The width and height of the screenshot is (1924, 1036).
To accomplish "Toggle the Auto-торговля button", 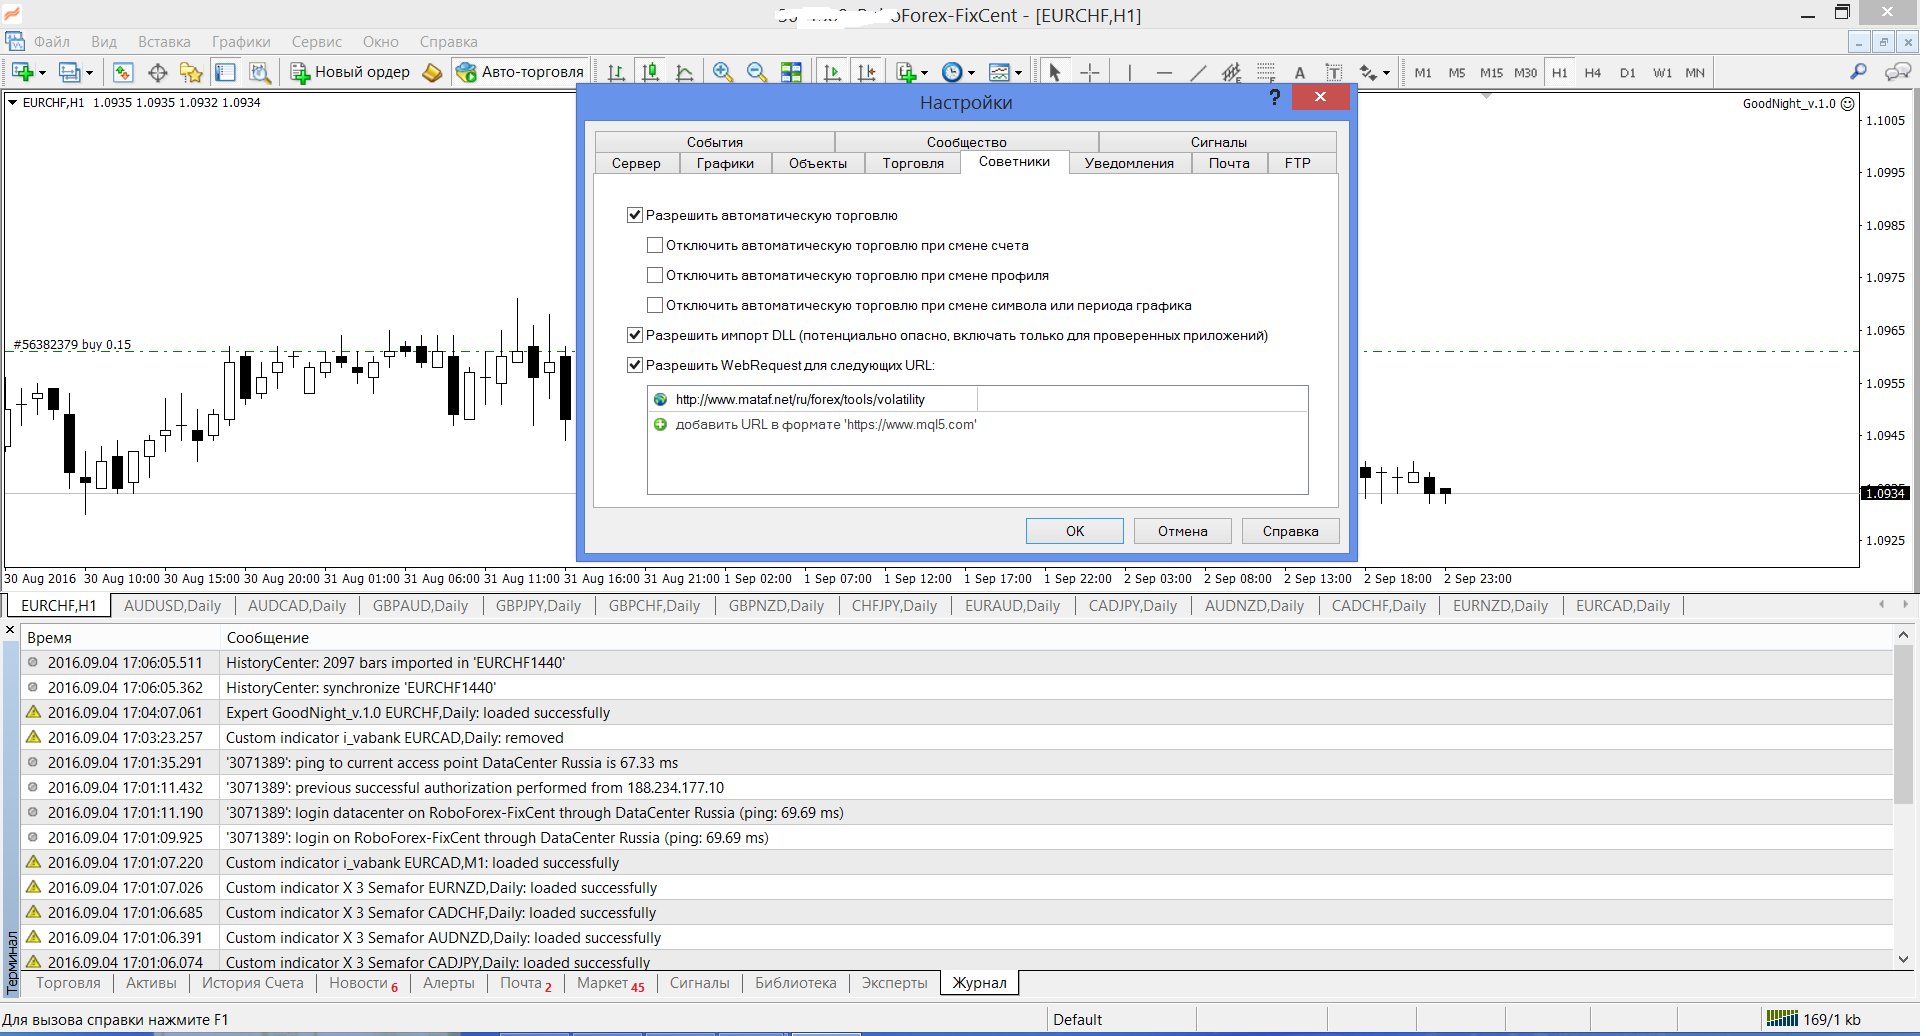I will click(x=520, y=72).
